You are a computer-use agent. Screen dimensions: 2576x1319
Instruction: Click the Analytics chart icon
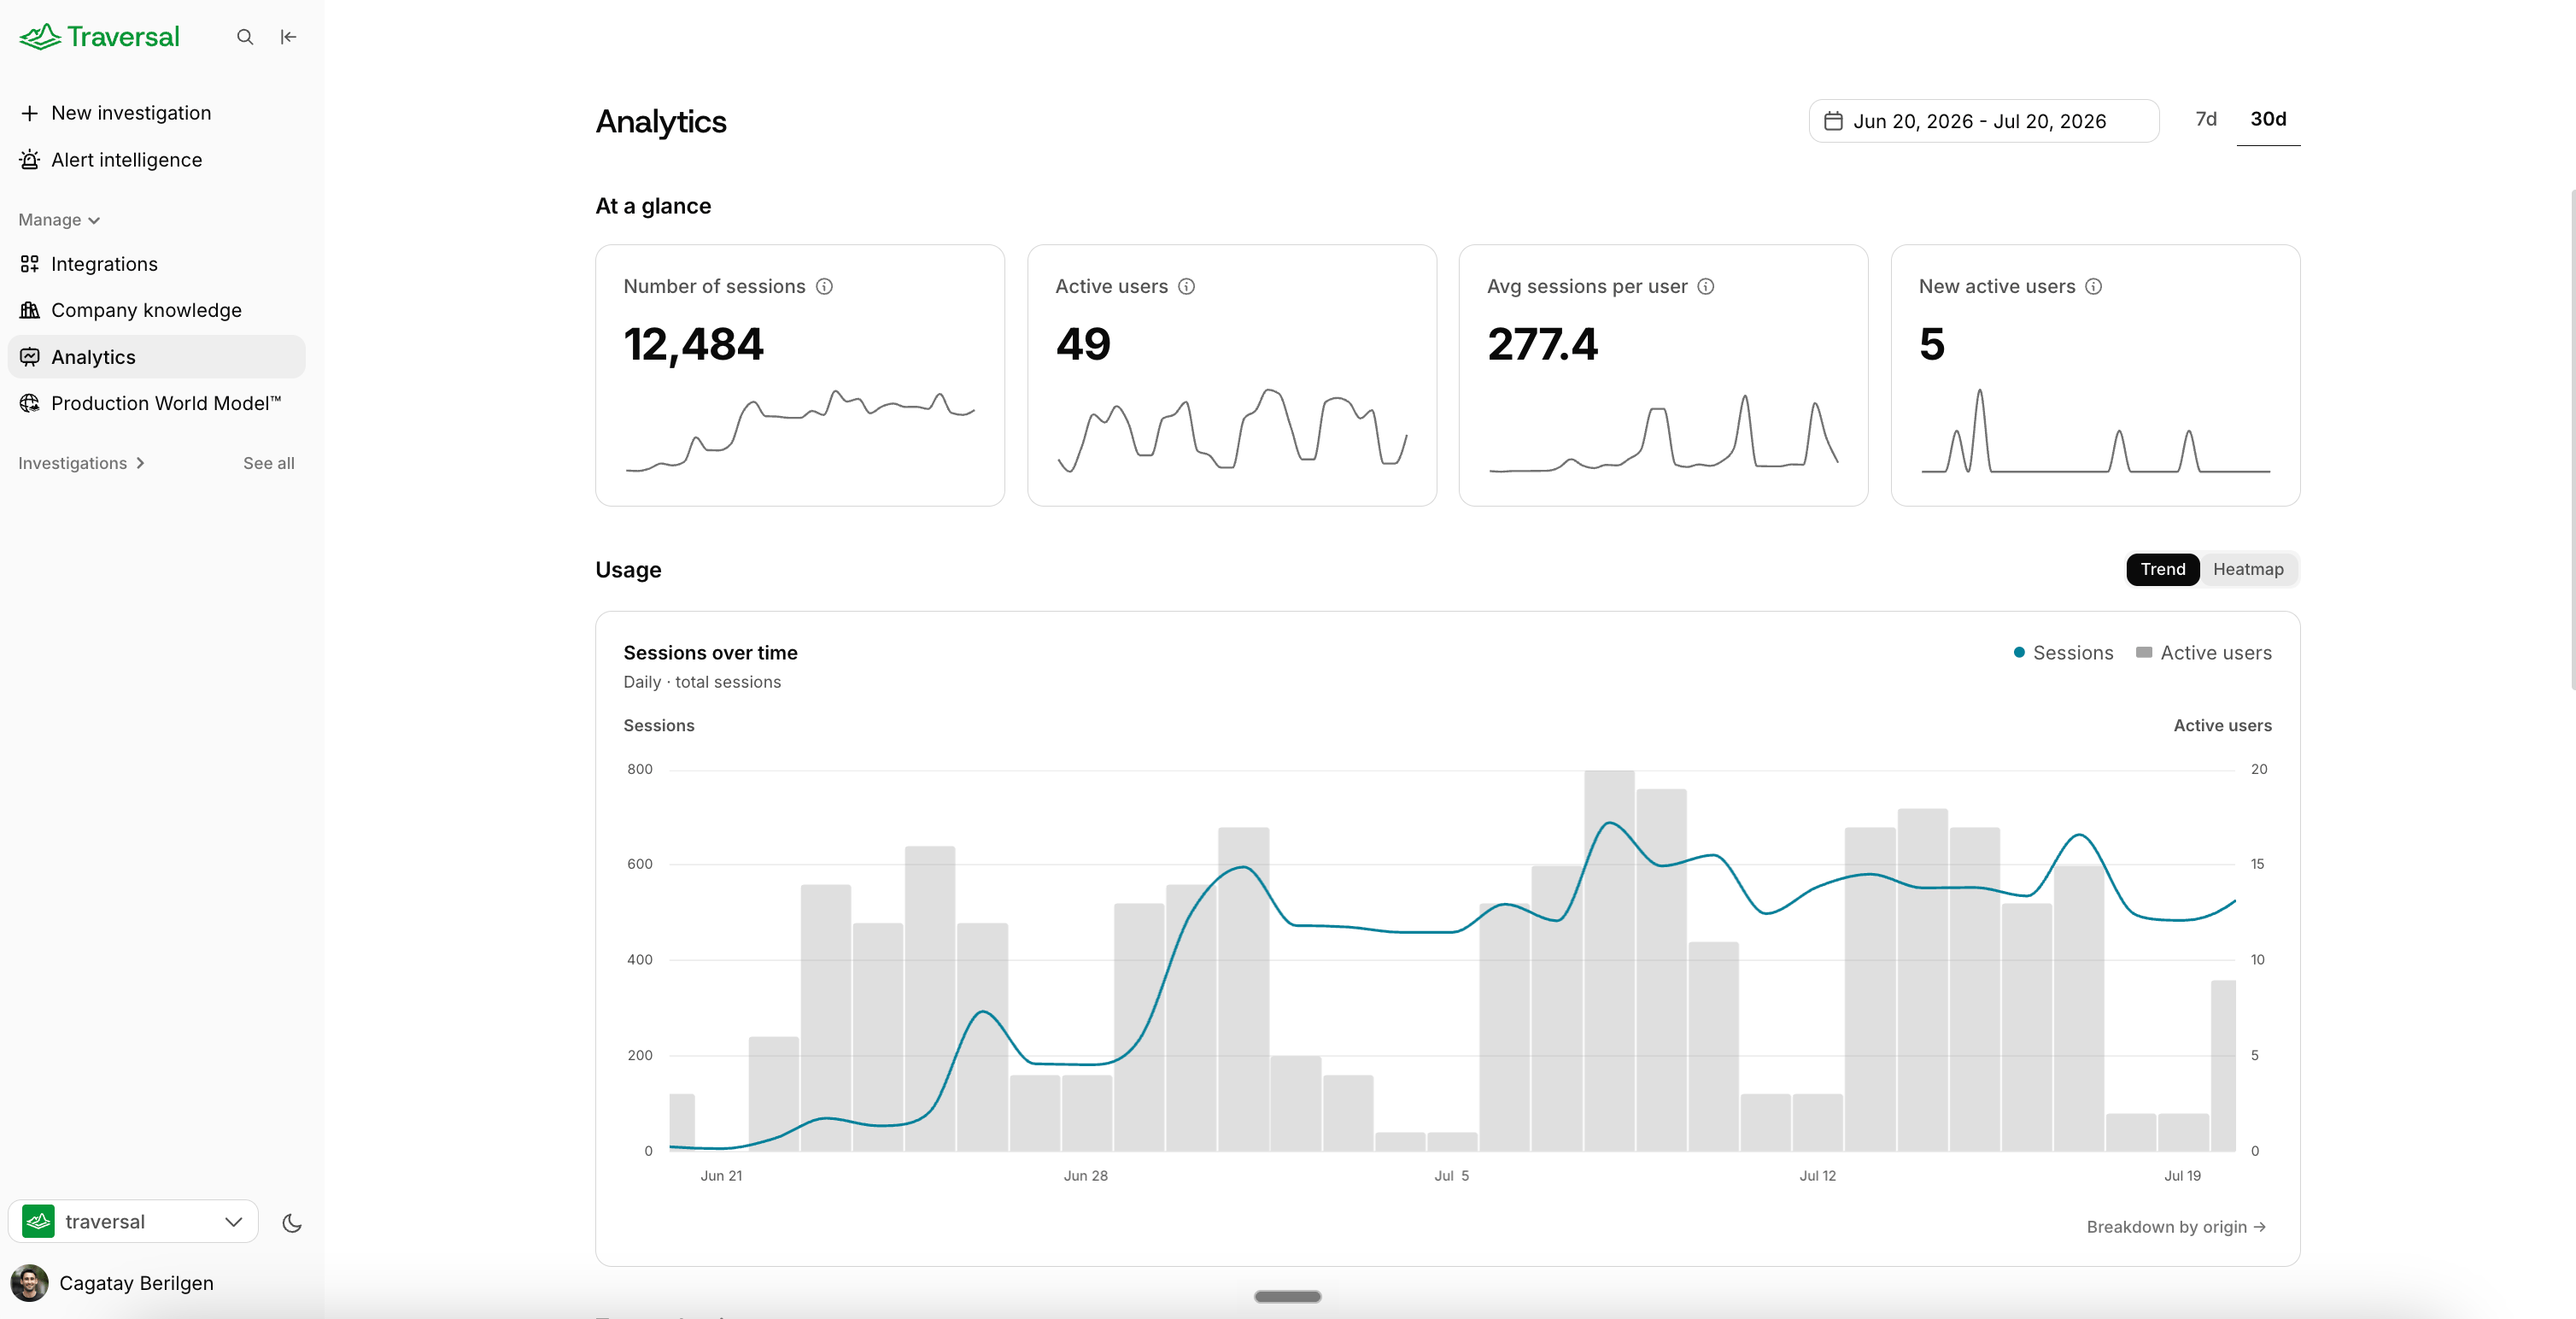click(30, 357)
